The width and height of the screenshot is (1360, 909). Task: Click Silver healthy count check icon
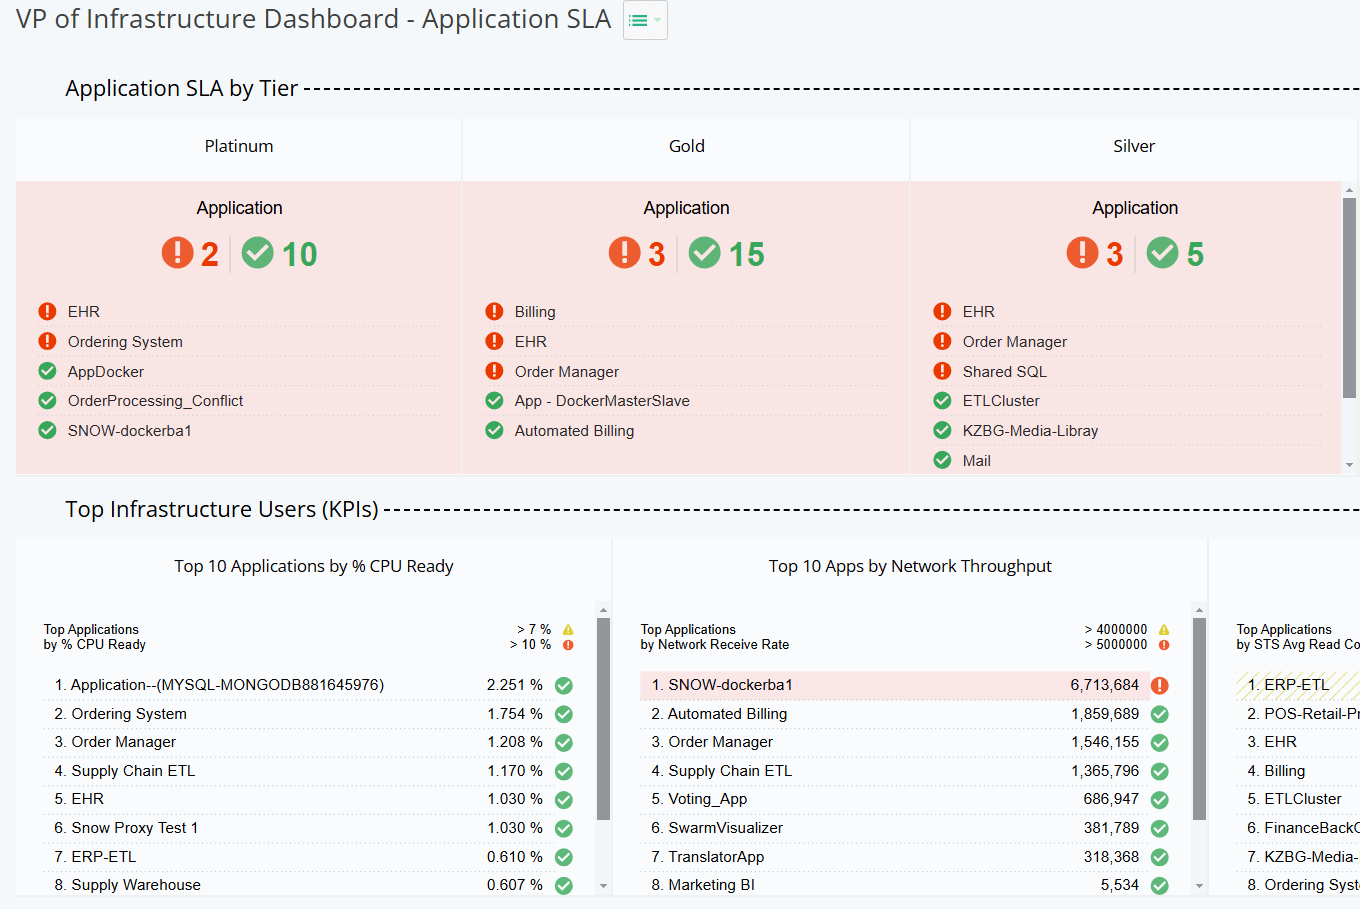tap(1162, 253)
